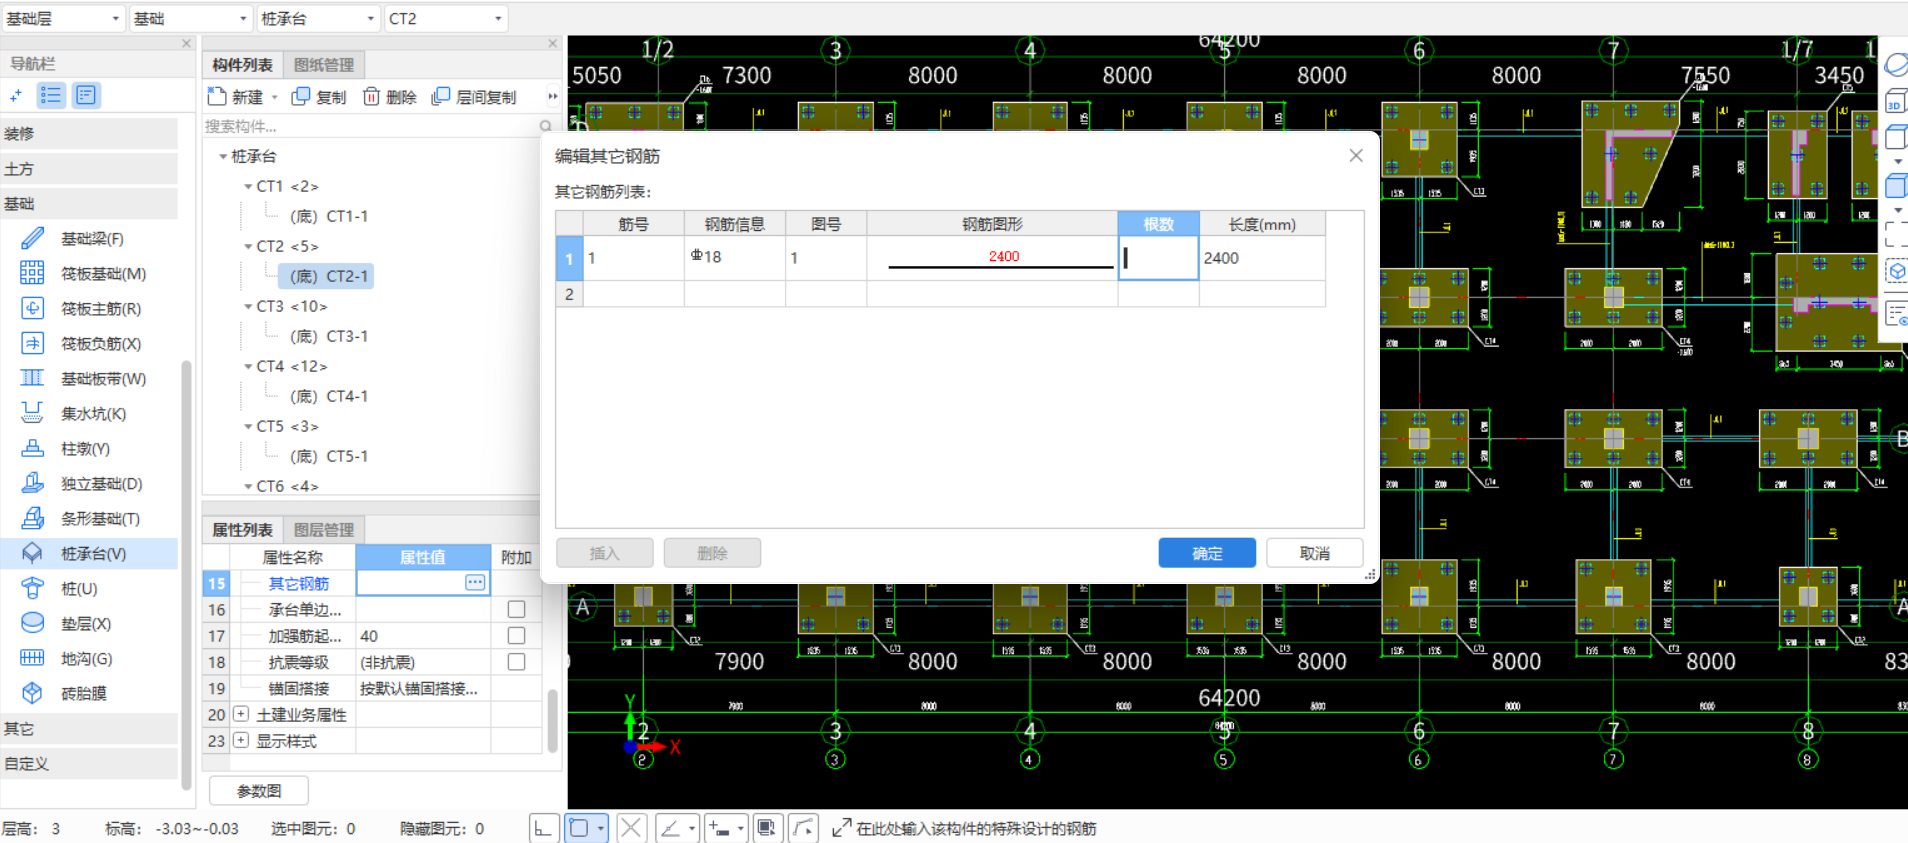Open the 基础 category dropdown
This screenshot has width=1908, height=843.
[x=190, y=18]
